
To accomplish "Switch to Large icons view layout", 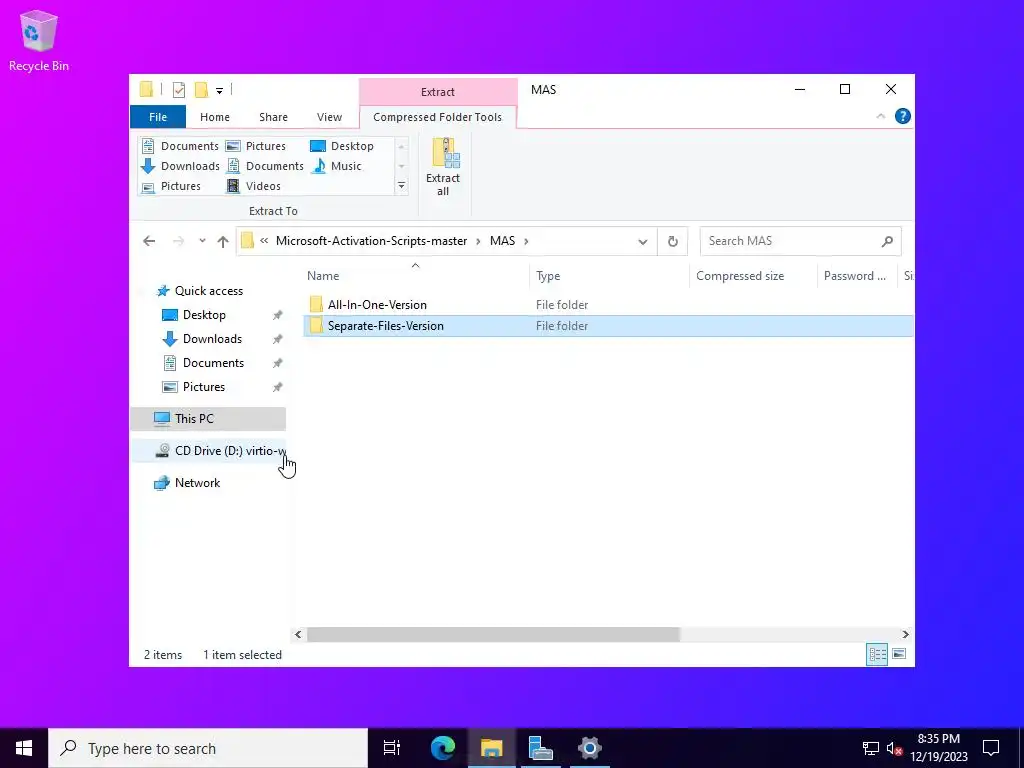I will click(x=899, y=654).
